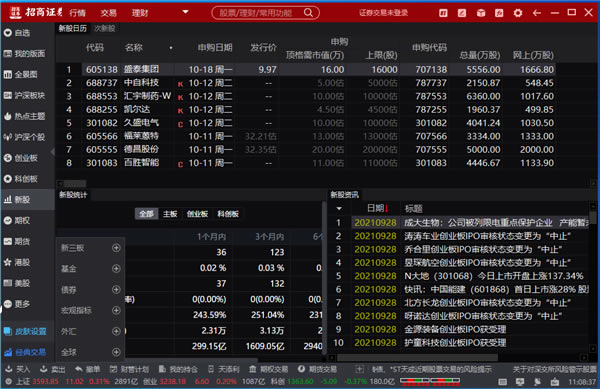Viewport: 600px width, 389px height.
Task: Open news 成大生物 headline row
Action: [470, 223]
